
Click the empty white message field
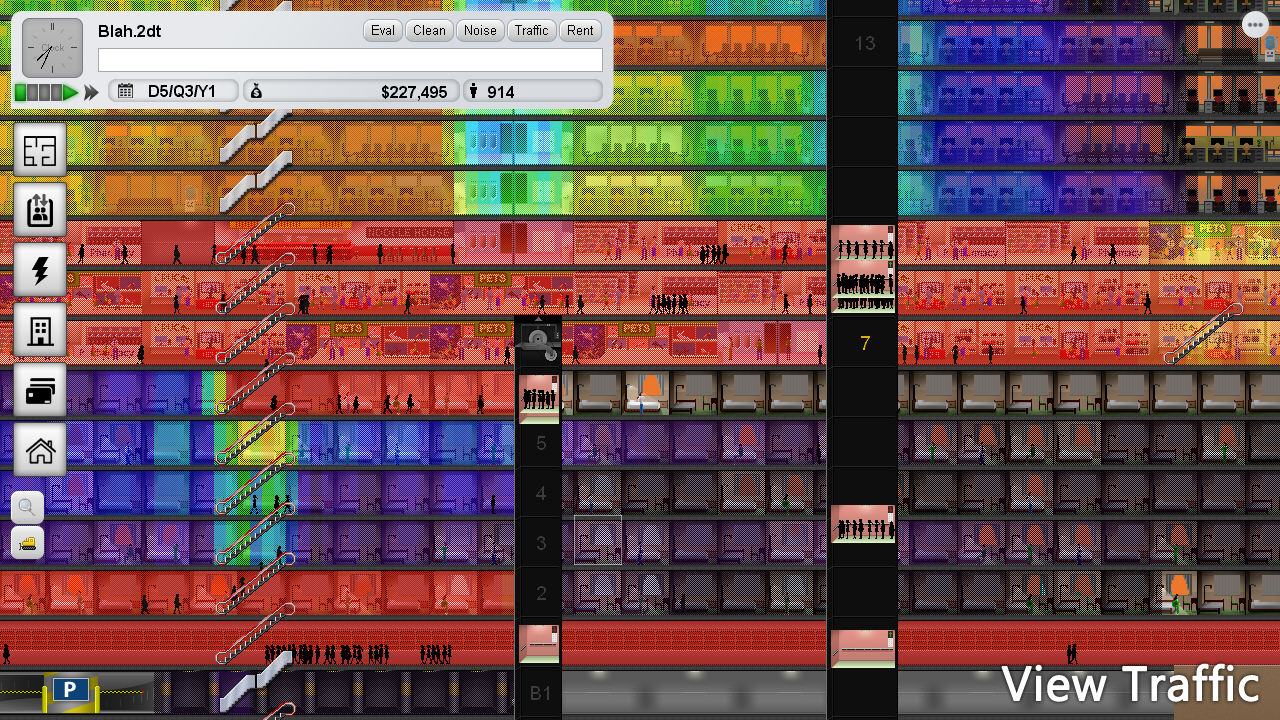coord(350,60)
